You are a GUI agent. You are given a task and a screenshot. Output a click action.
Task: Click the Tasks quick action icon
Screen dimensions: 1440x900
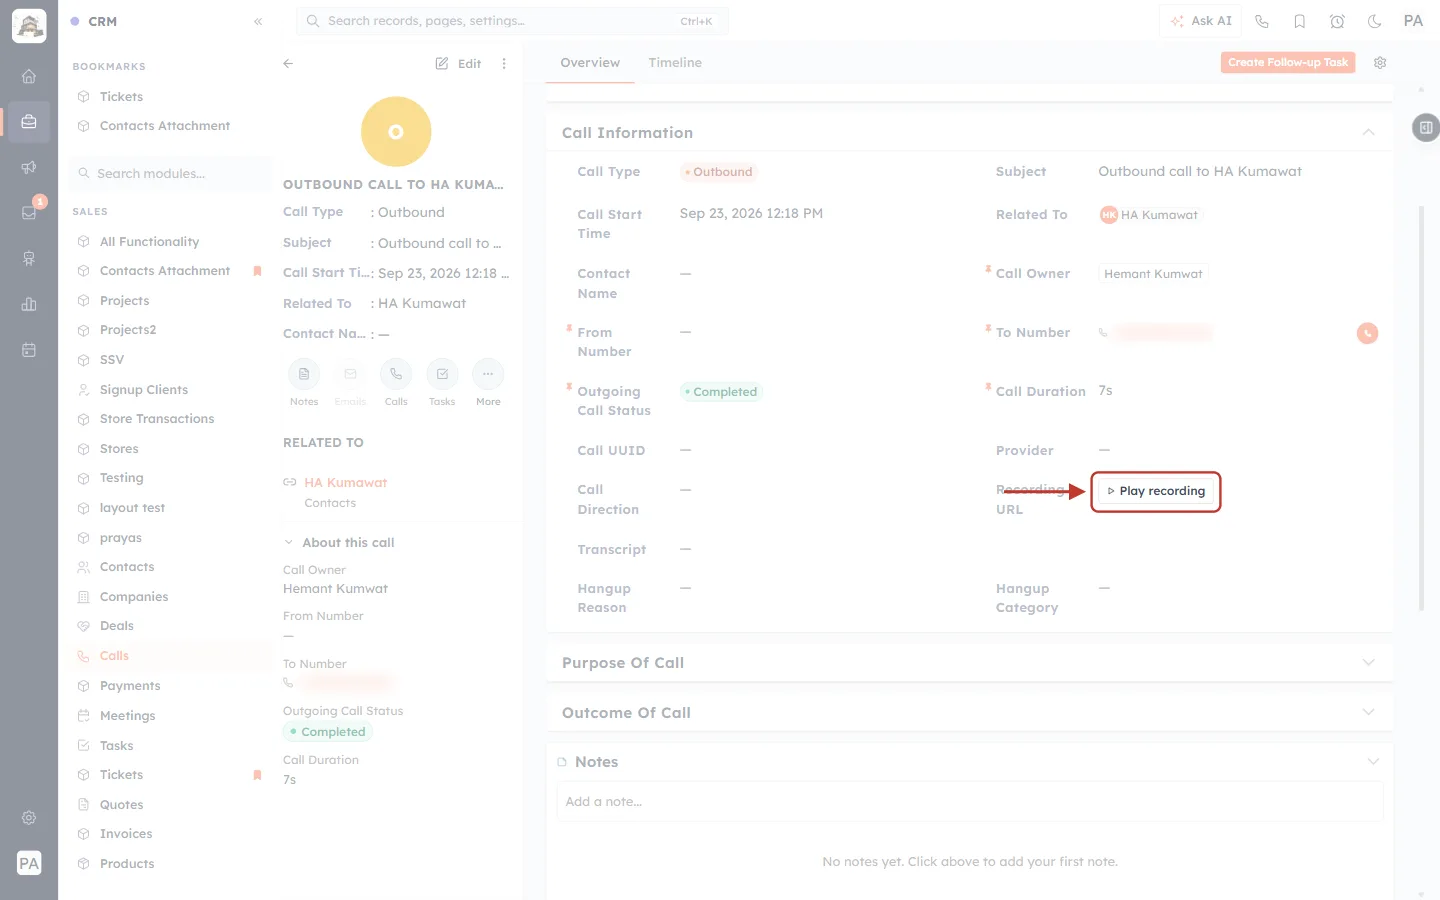(442, 374)
